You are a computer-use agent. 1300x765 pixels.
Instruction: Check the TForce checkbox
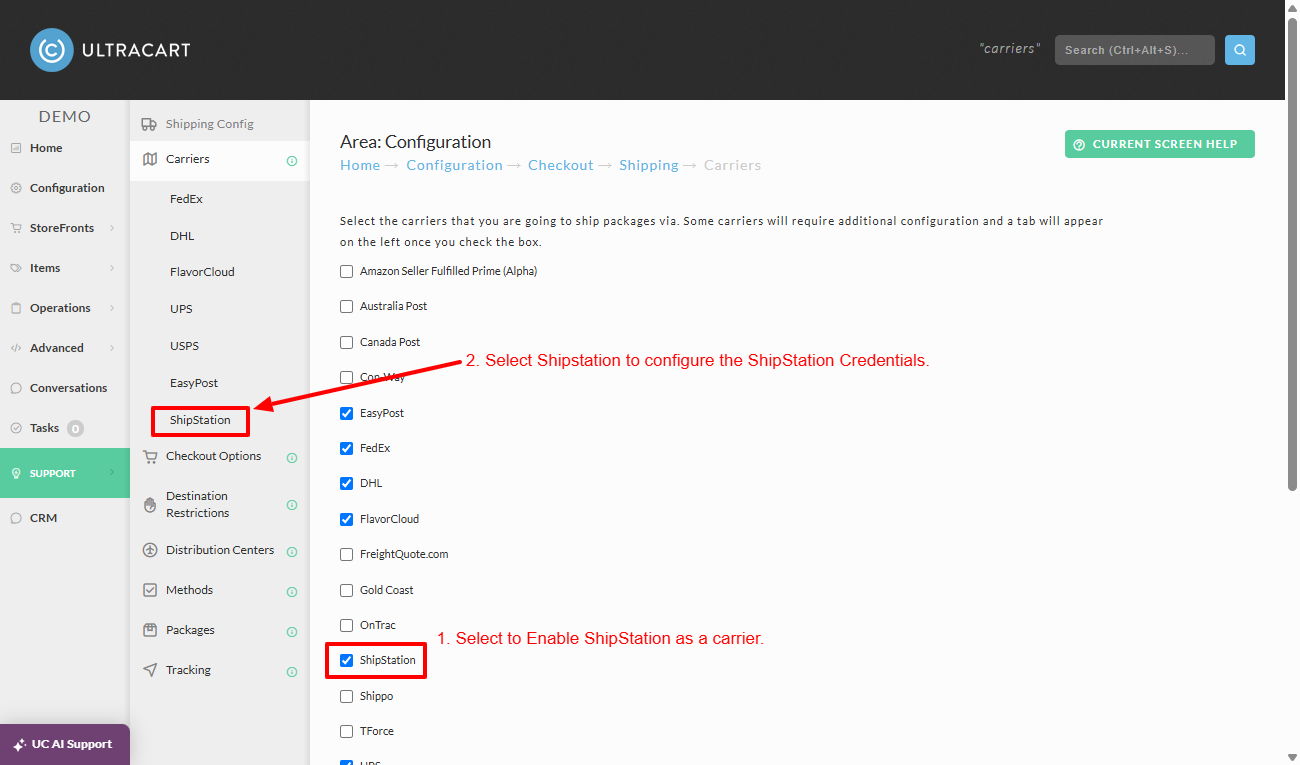pyautogui.click(x=347, y=731)
